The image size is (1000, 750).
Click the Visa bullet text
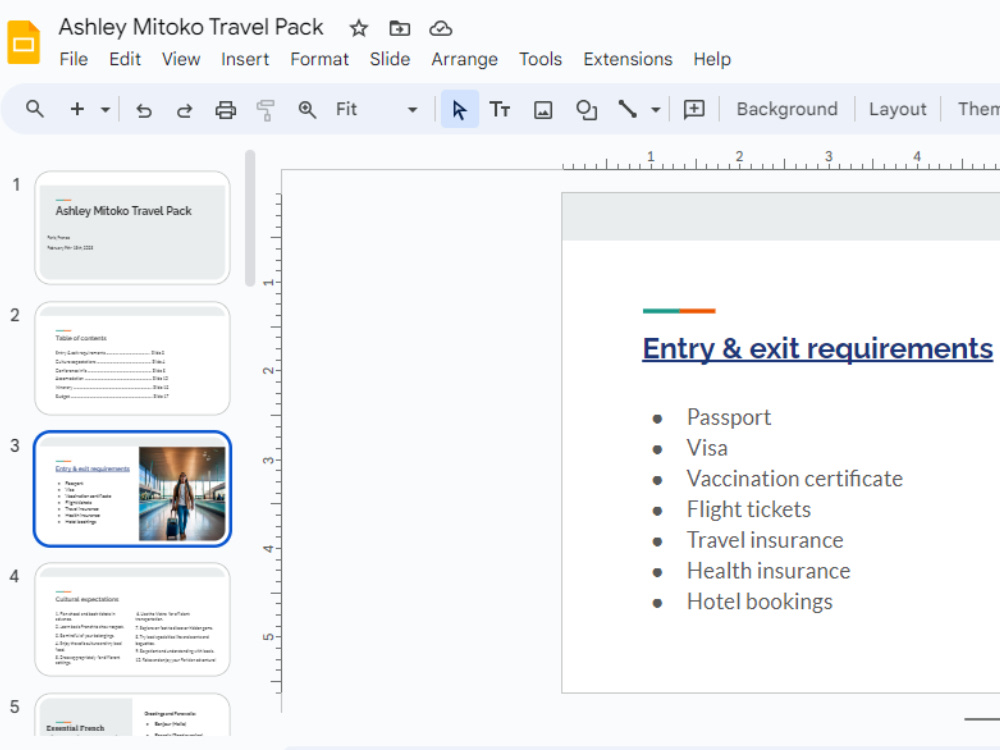click(x=707, y=448)
